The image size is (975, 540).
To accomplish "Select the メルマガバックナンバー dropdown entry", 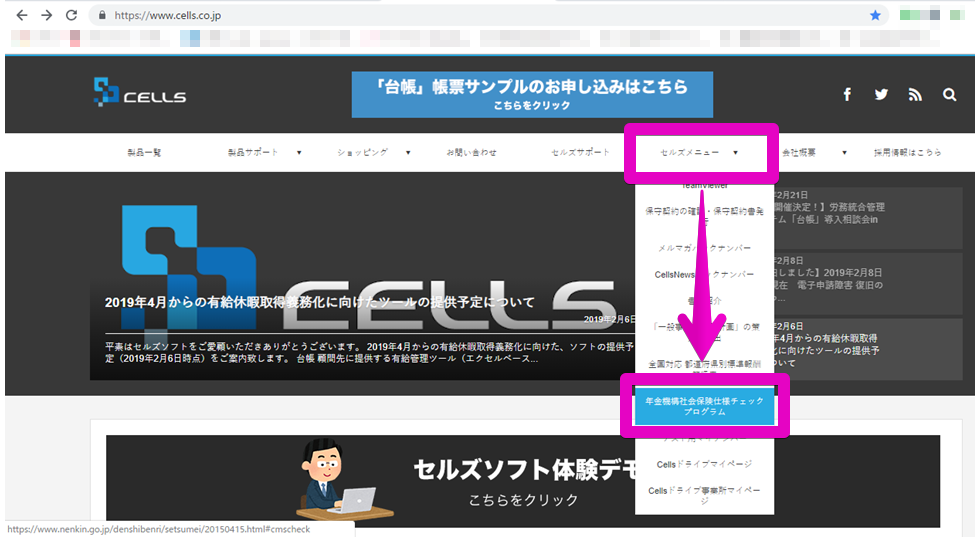I will (x=705, y=248).
